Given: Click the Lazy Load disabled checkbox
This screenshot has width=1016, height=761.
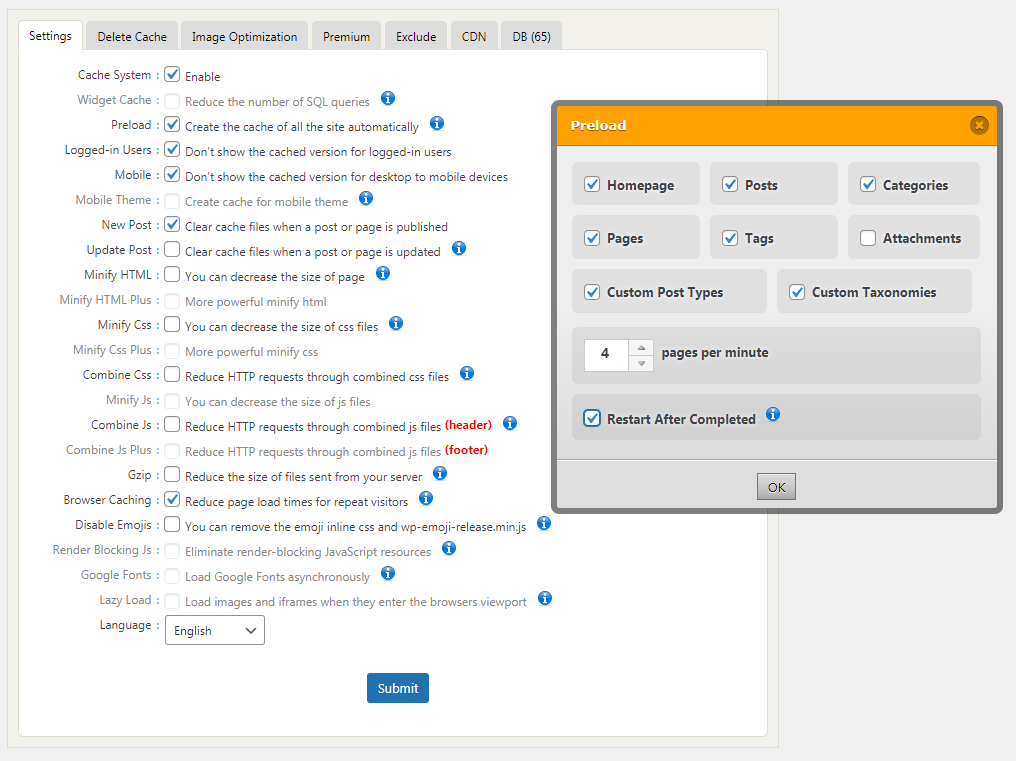Looking at the screenshot, I should coord(172,601).
